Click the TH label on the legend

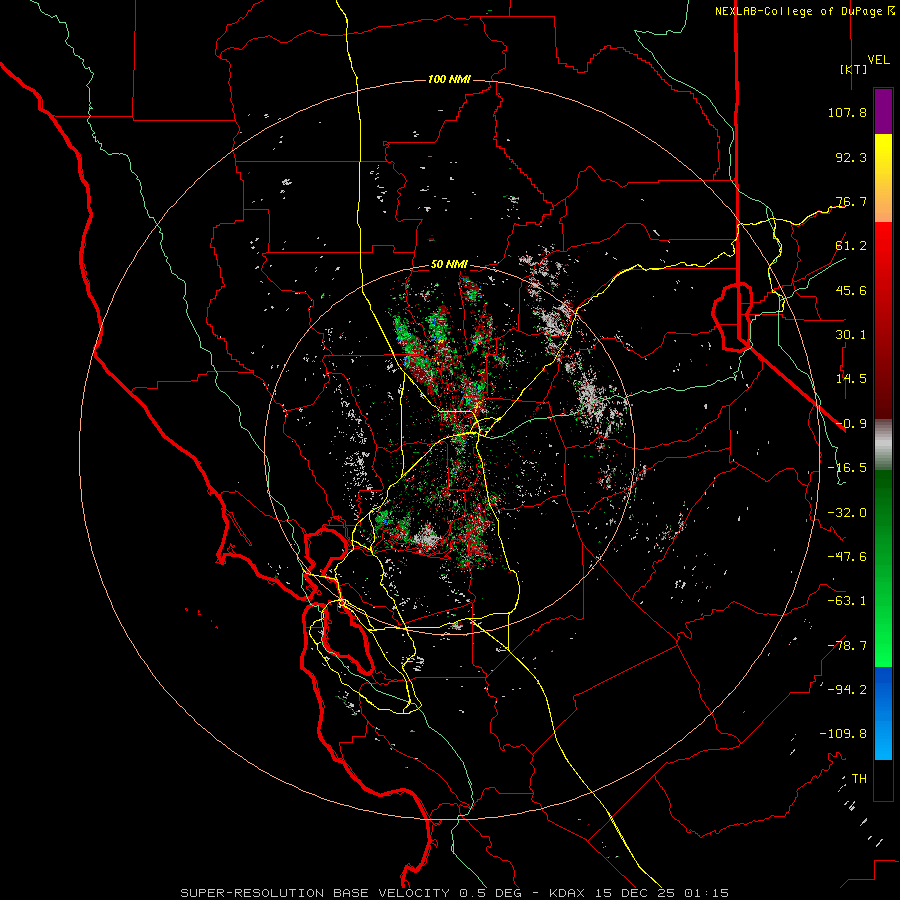click(859, 779)
